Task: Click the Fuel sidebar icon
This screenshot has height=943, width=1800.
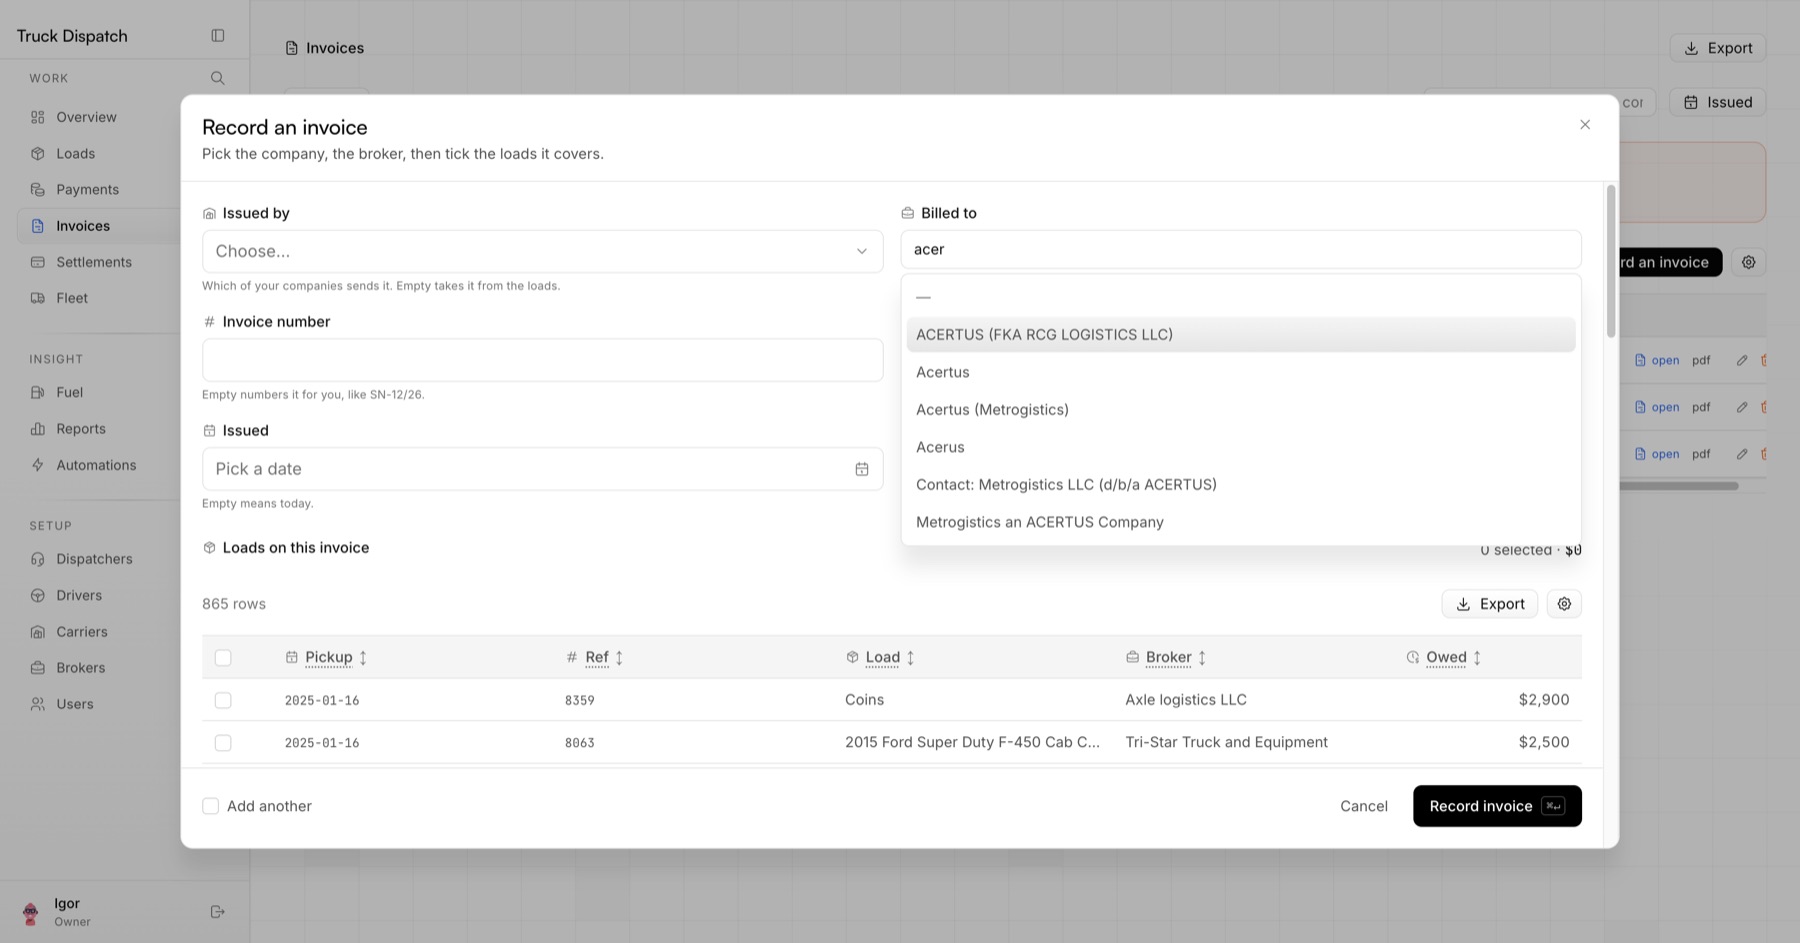Action: click(38, 393)
